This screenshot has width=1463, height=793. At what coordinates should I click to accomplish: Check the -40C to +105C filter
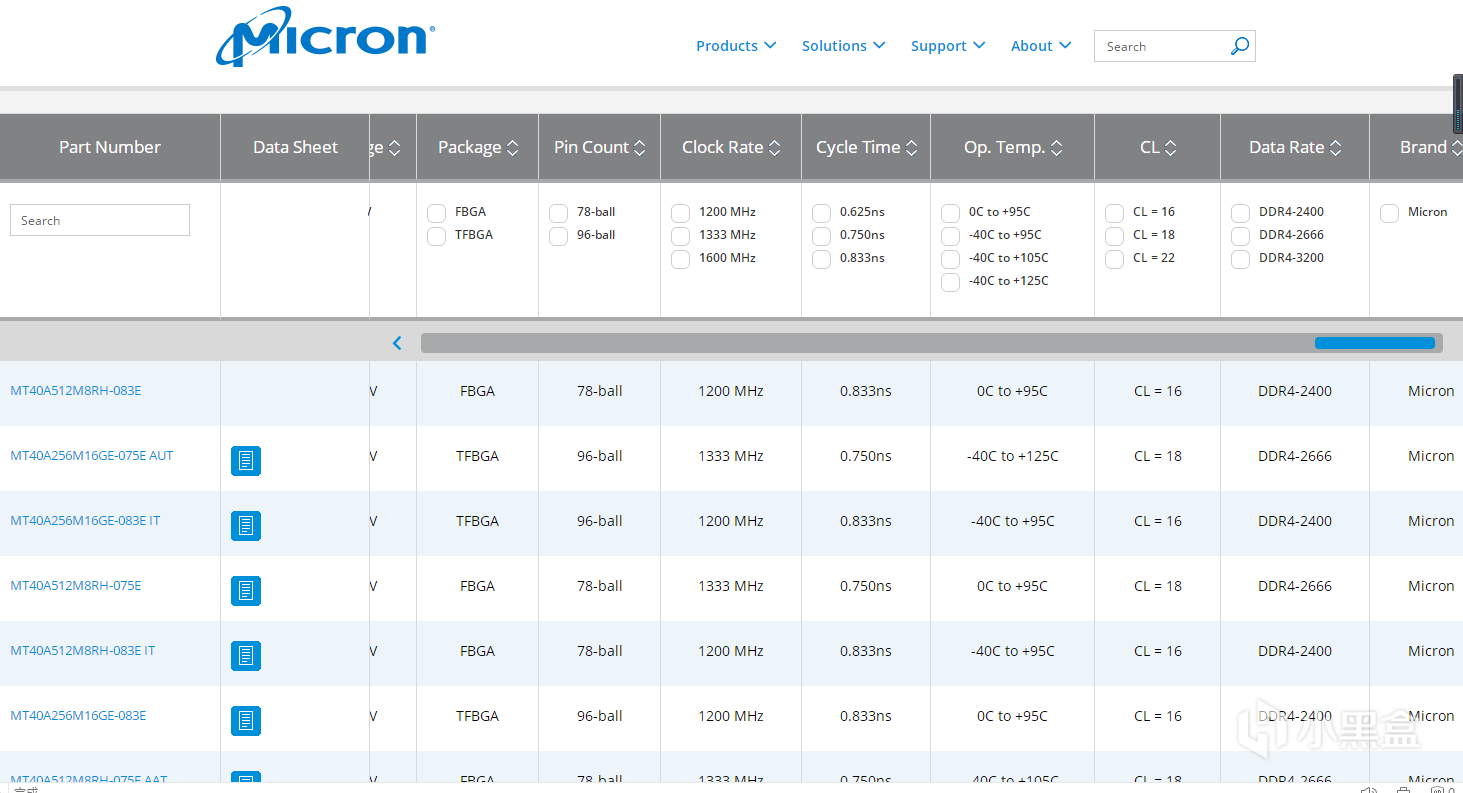(950, 259)
